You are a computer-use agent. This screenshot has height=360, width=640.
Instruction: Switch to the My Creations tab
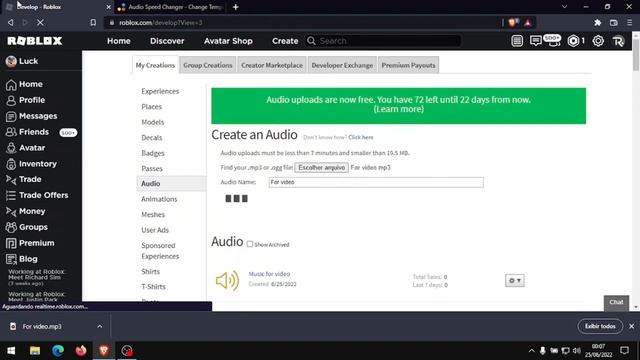click(155, 65)
